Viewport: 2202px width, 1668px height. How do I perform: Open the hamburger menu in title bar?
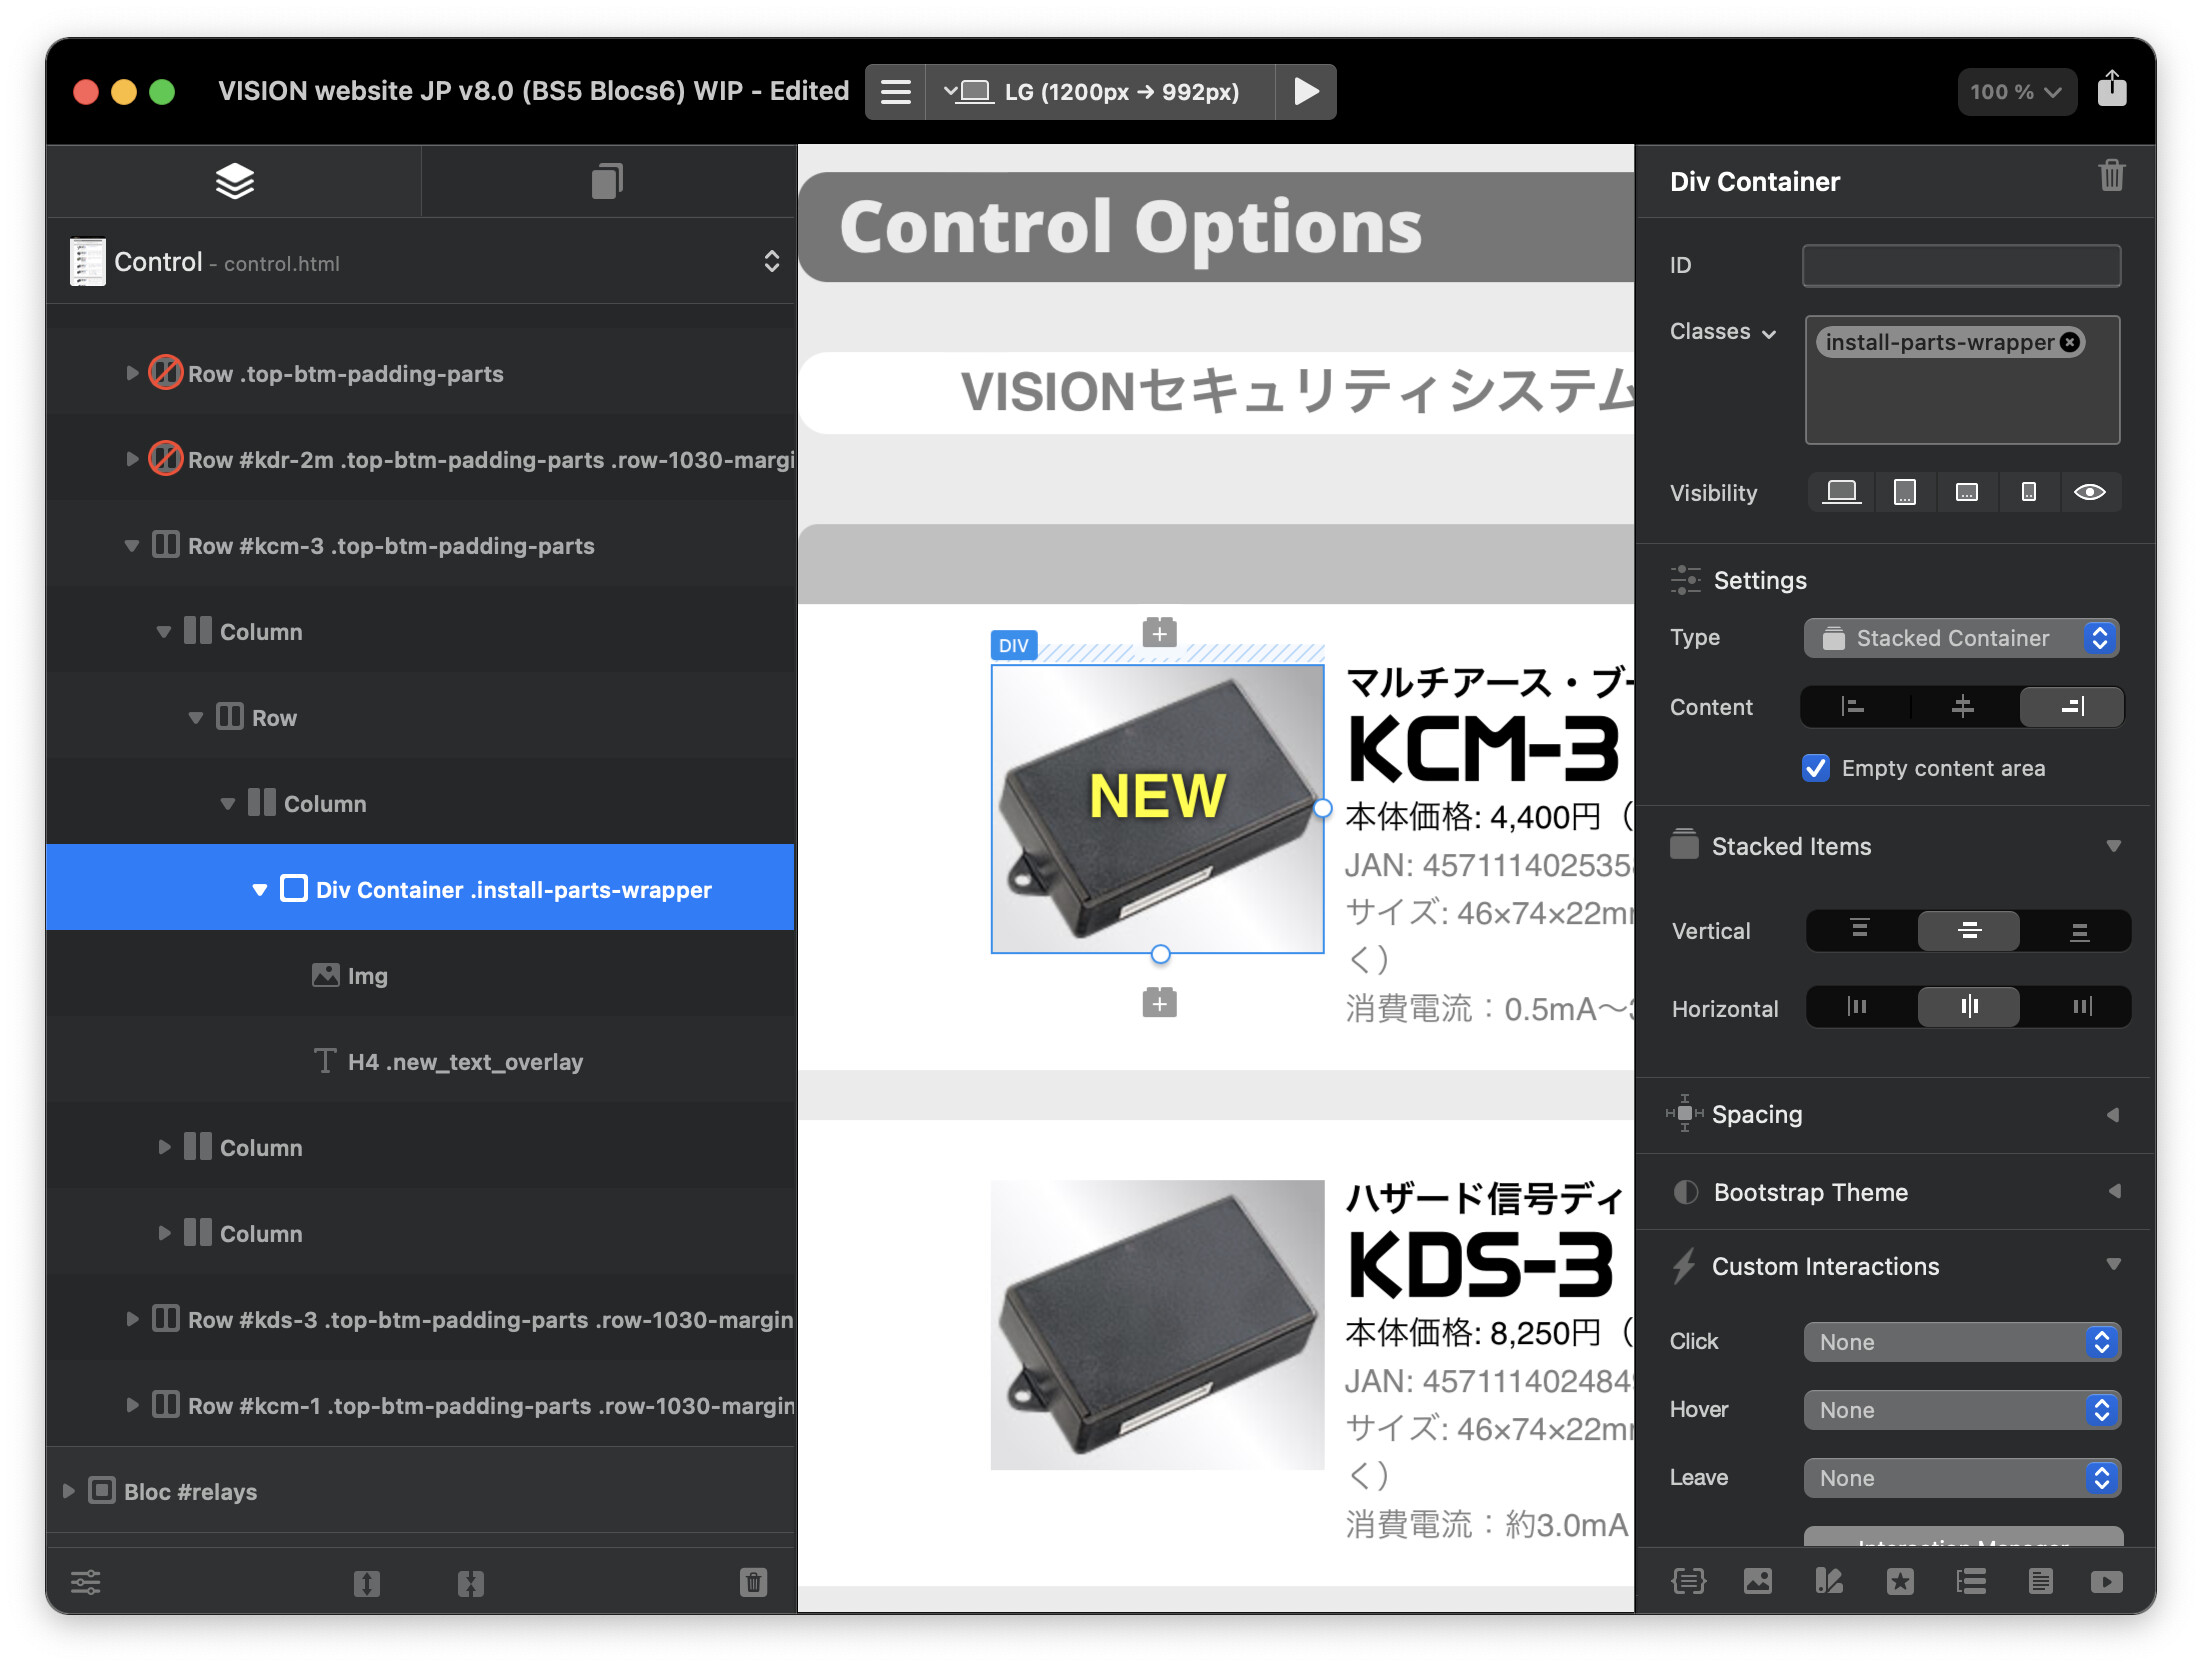(x=895, y=91)
